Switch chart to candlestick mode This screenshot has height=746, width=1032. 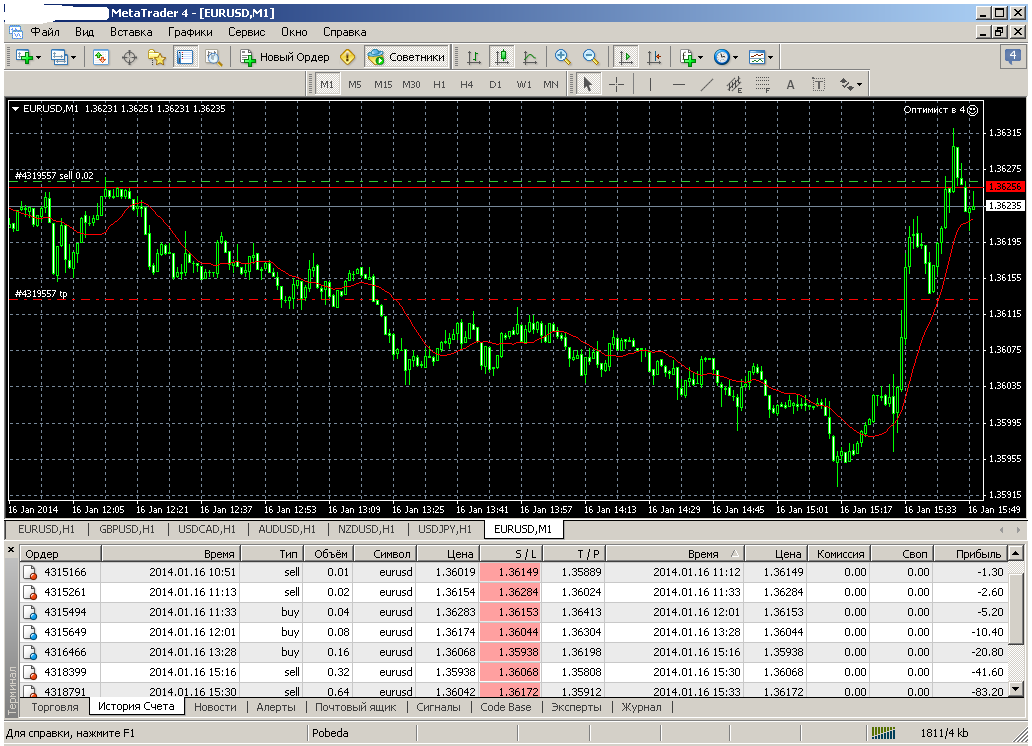[x=502, y=57]
